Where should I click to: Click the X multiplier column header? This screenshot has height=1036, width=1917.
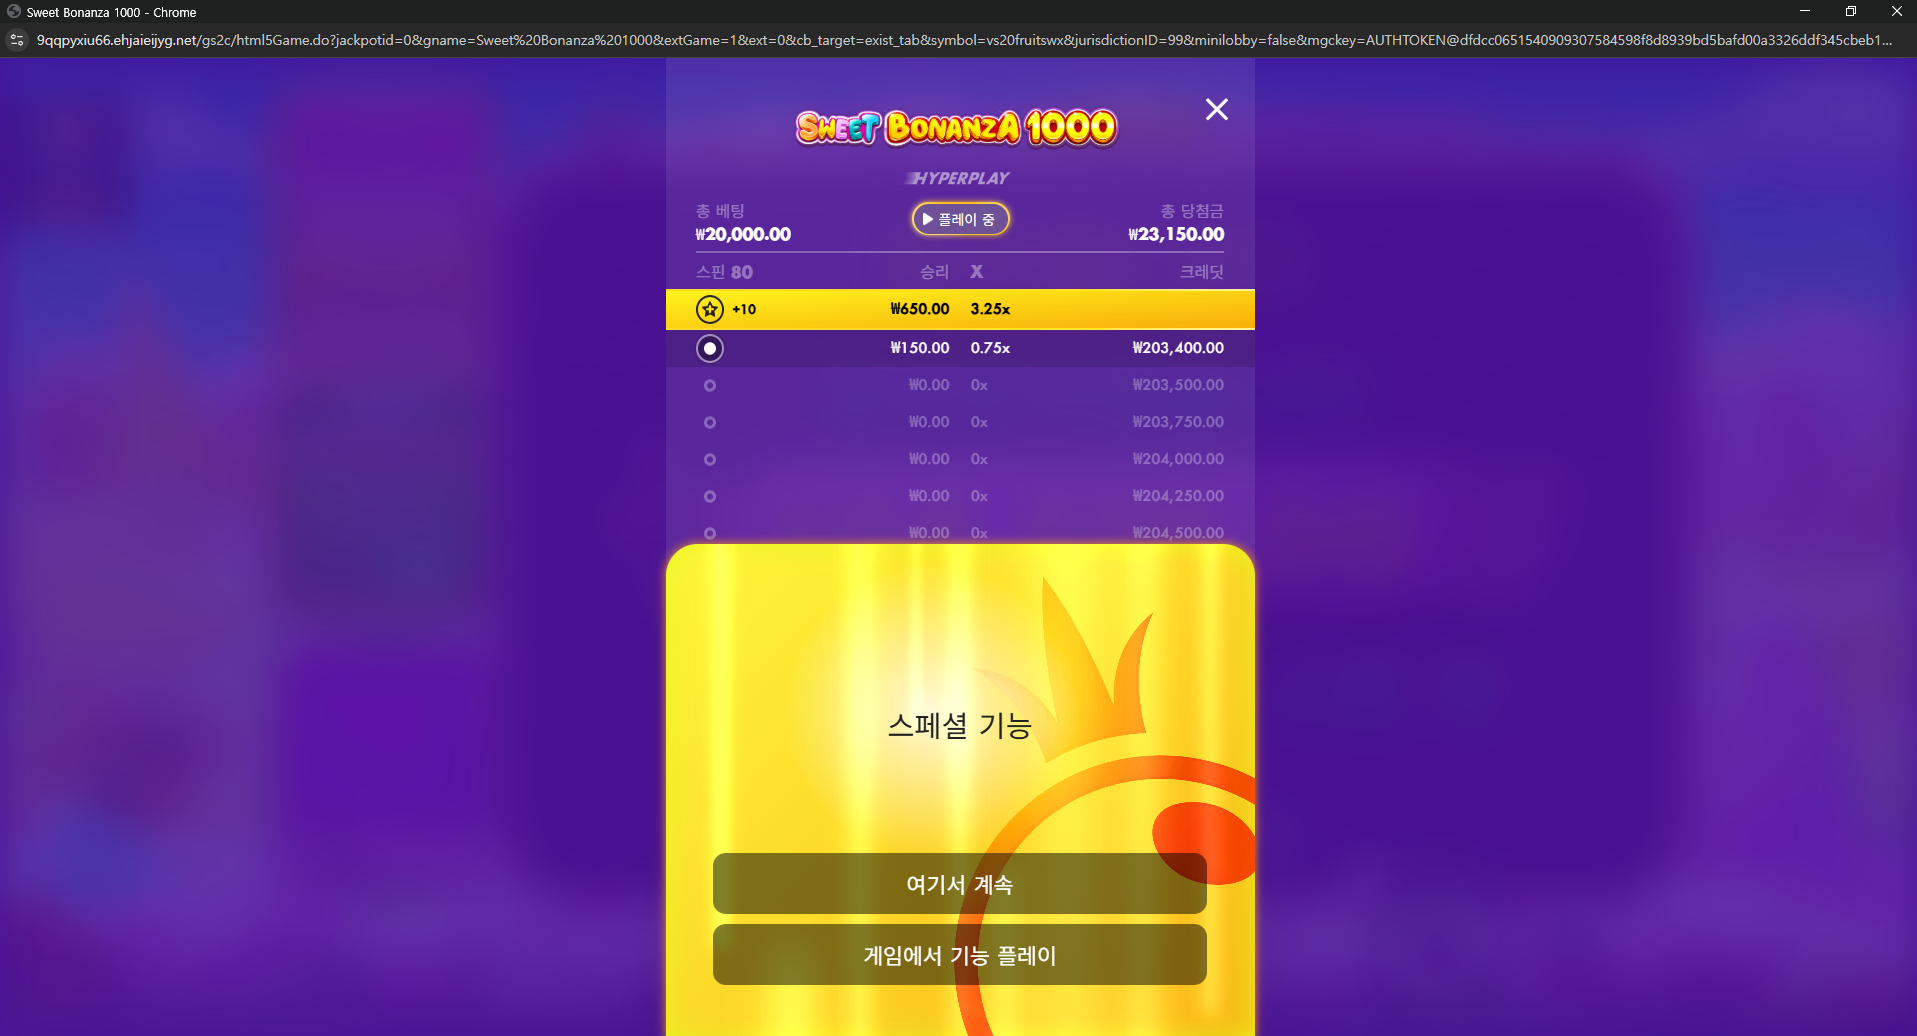point(977,272)
